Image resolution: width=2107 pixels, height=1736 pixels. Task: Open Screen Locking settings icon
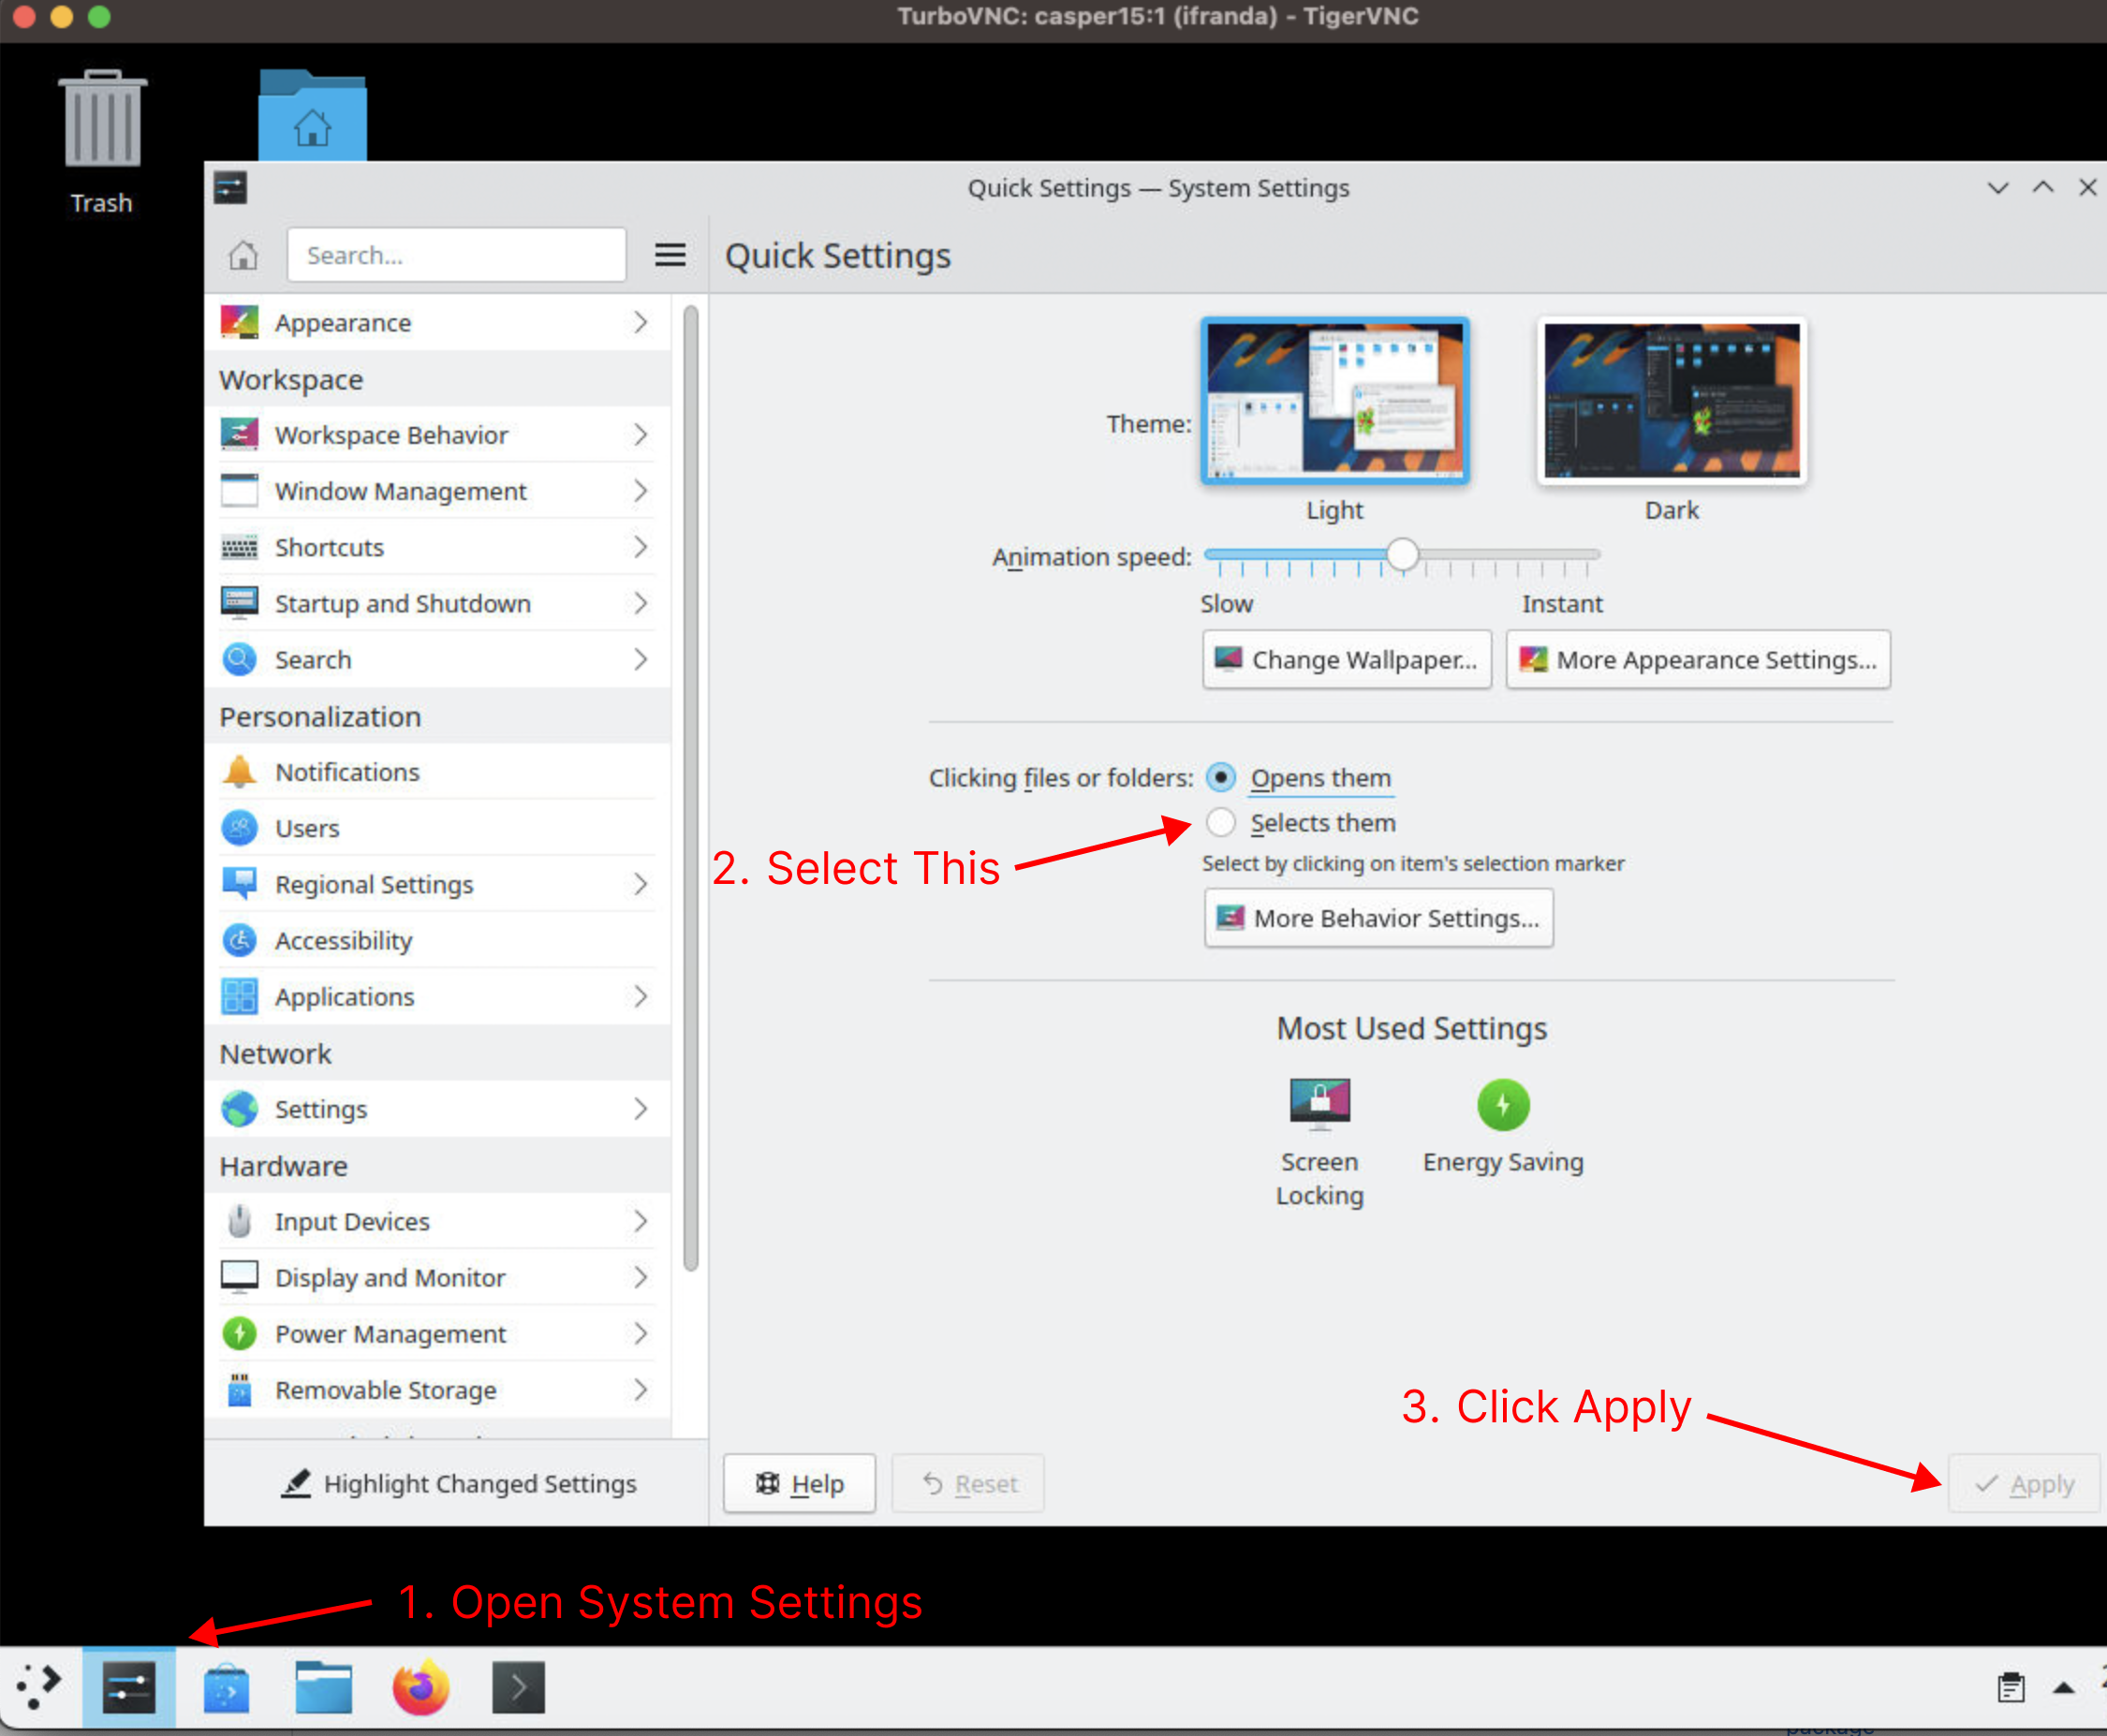1319,1105
